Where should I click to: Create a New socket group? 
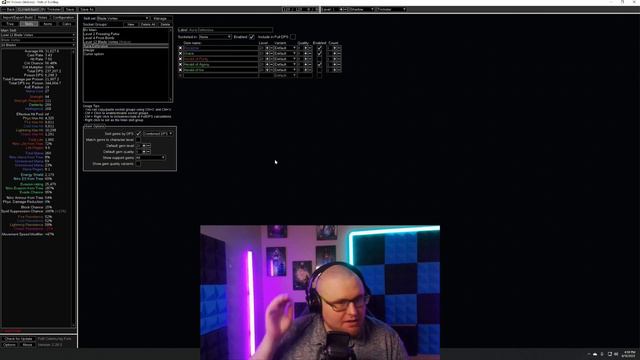tap(131, 24)
